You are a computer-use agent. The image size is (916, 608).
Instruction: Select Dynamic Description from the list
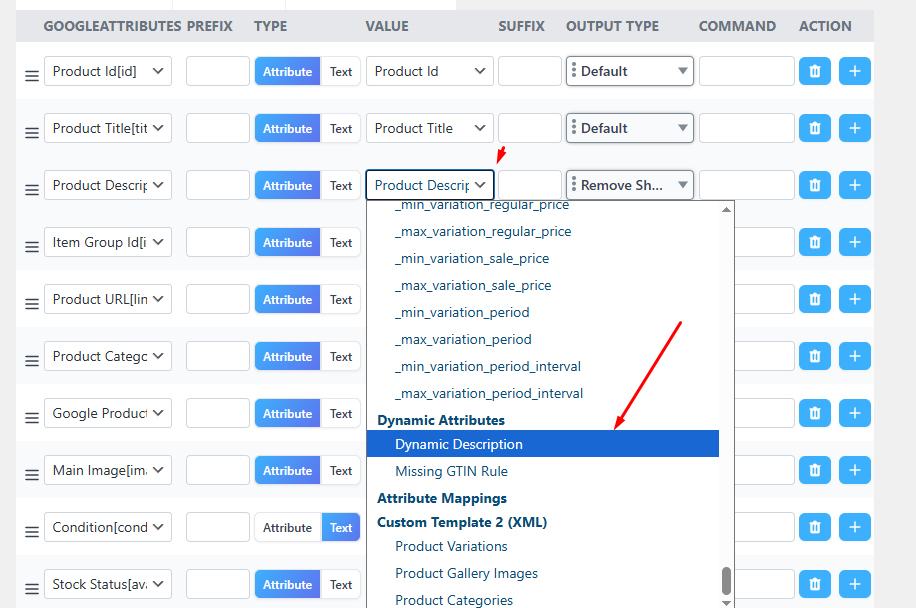pos(459,443)
